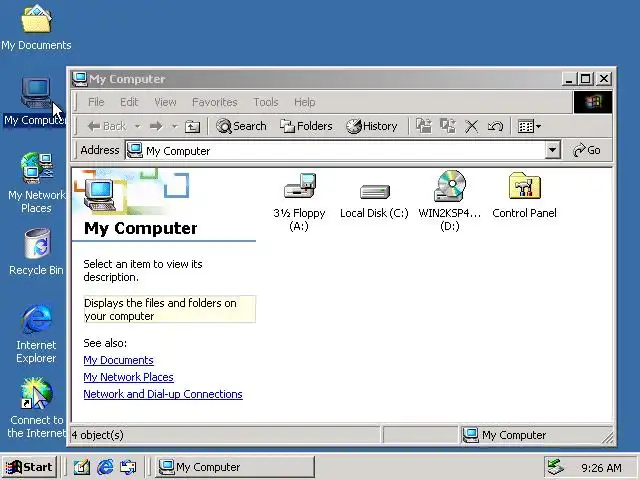This screenshot has height=480, width=640.
Task: Open the Favorites menu
Action: pos(215,102)
